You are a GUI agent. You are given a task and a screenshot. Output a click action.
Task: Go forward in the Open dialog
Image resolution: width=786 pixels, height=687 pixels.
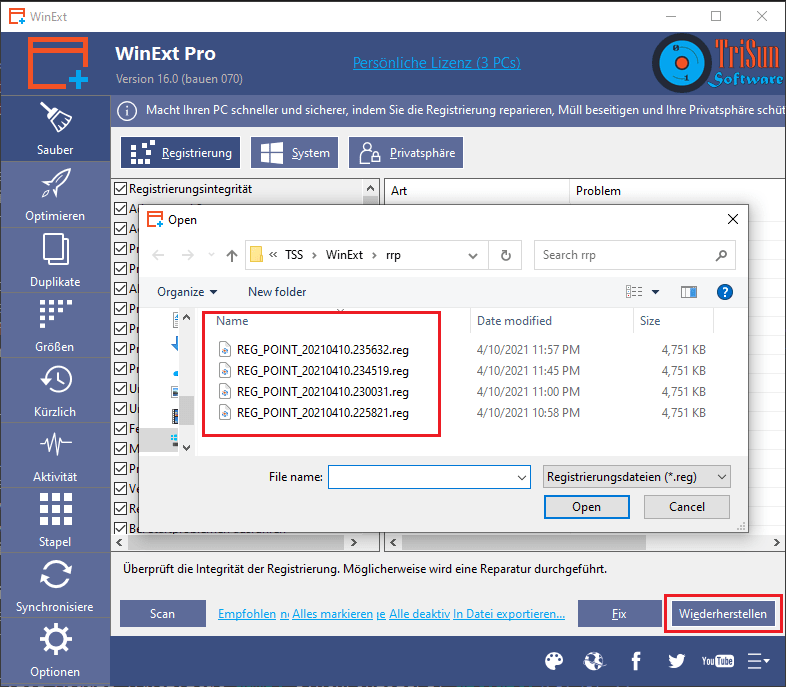(x=187, y=255)
